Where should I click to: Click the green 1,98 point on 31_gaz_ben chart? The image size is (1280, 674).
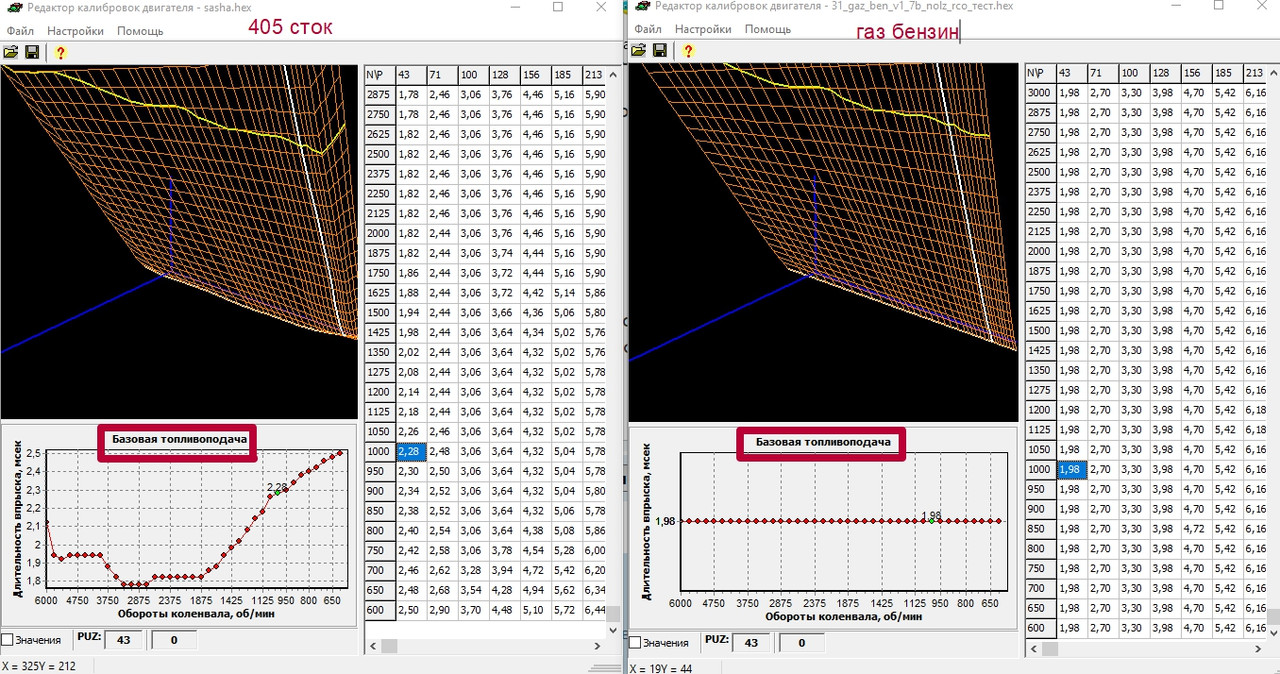click(x=931, y=520)
